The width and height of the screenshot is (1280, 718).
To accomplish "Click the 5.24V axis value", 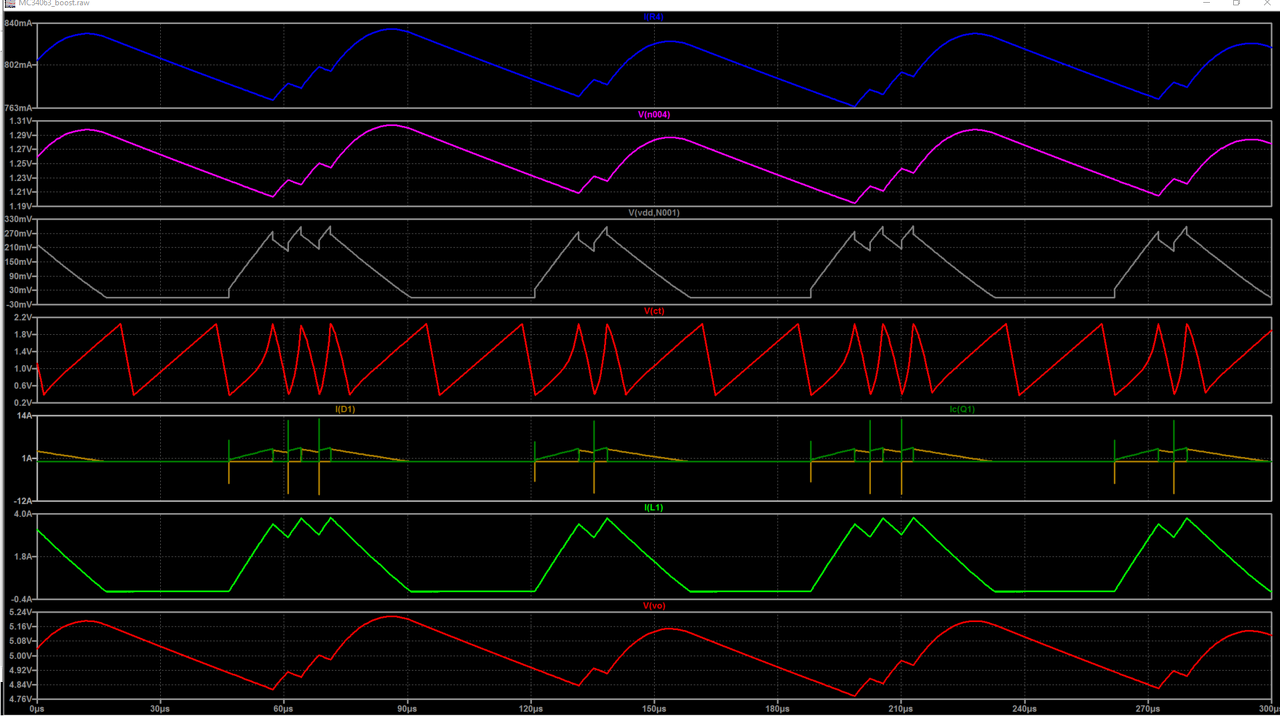I will (x=23, y=610).
